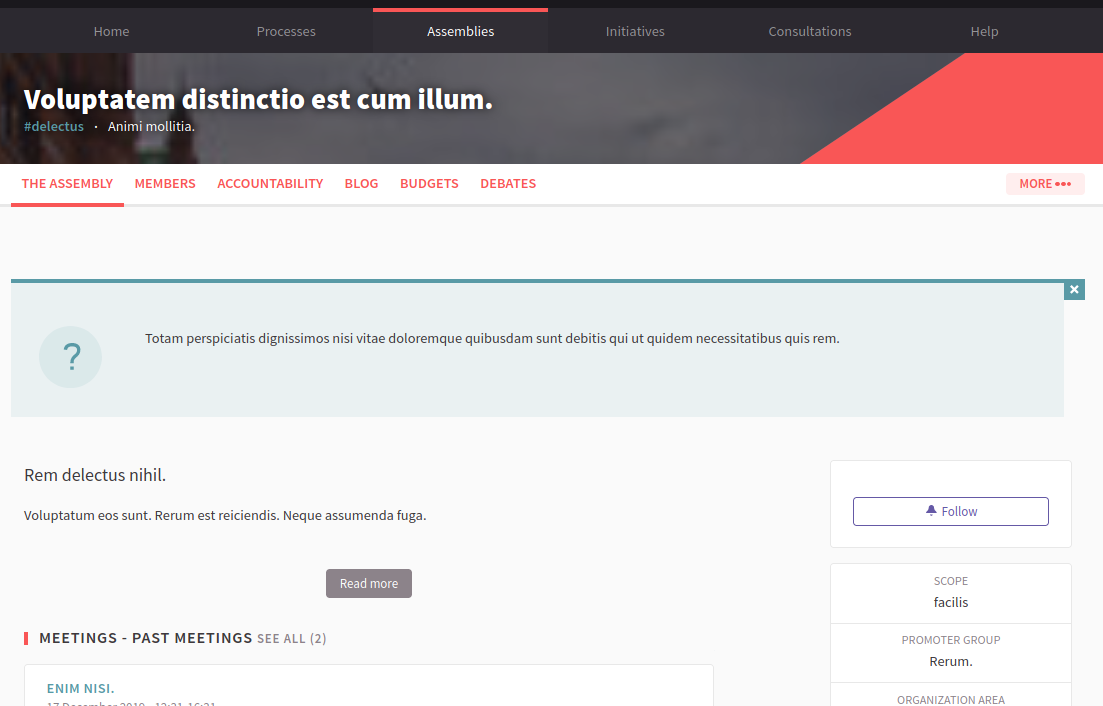Screen dimensions: 1103x706
Task: View the Blog tab
Action: click(361, 184)
